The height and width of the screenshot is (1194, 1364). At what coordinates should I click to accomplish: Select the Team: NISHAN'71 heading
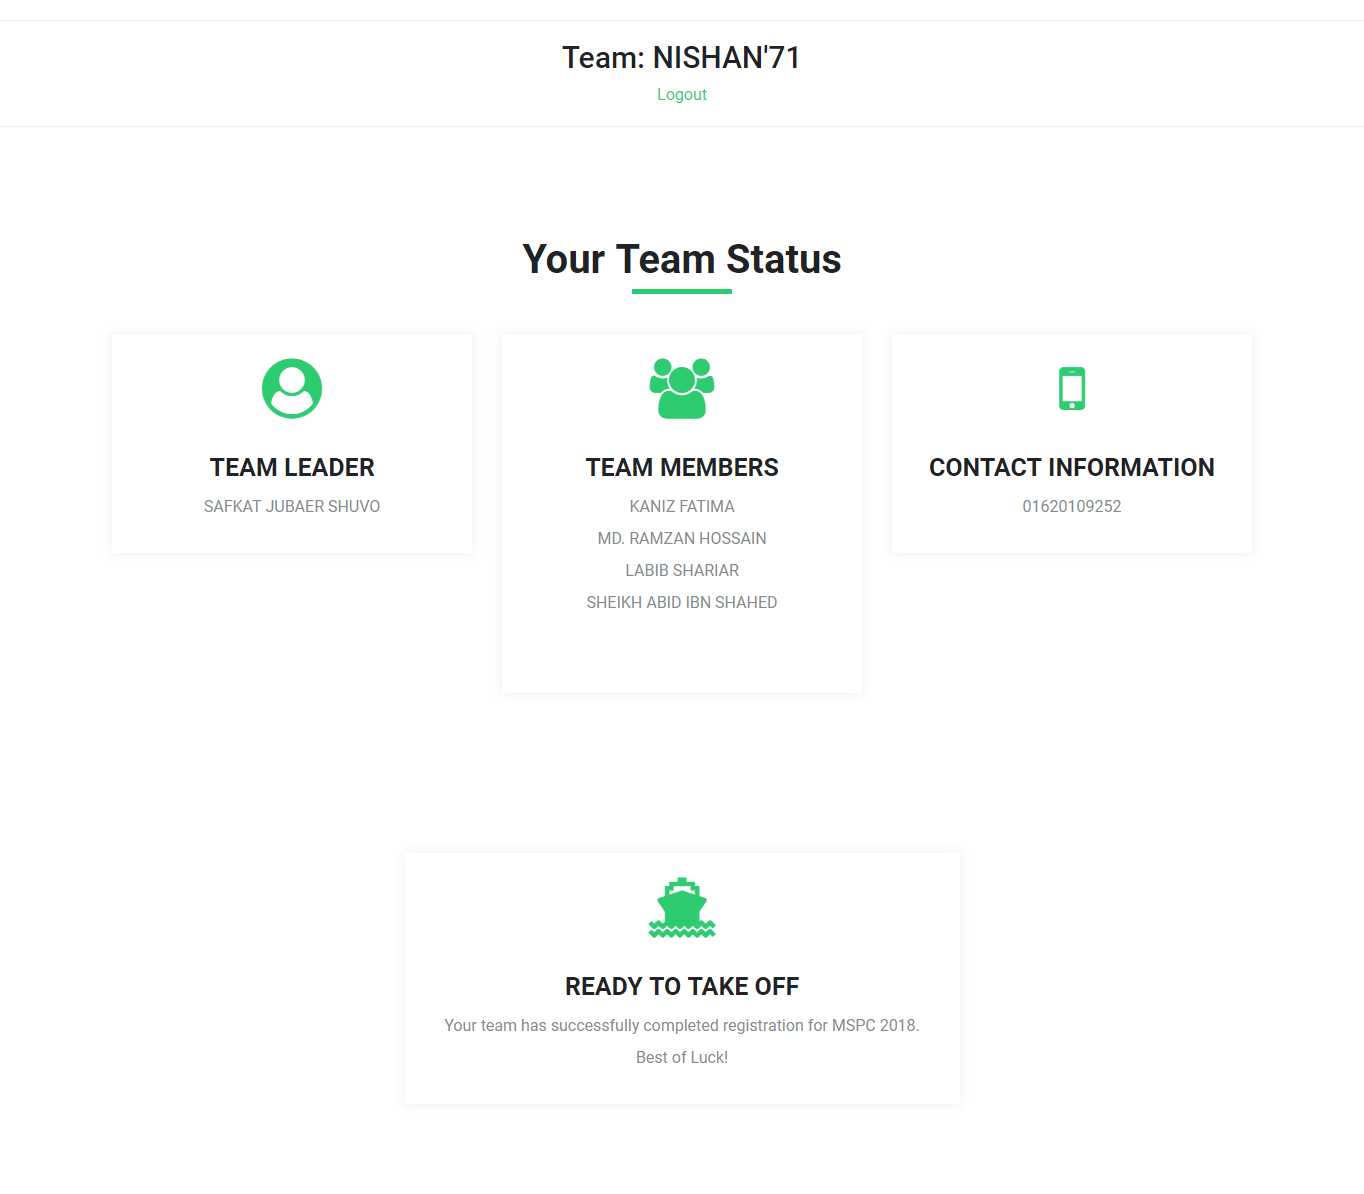682,57
